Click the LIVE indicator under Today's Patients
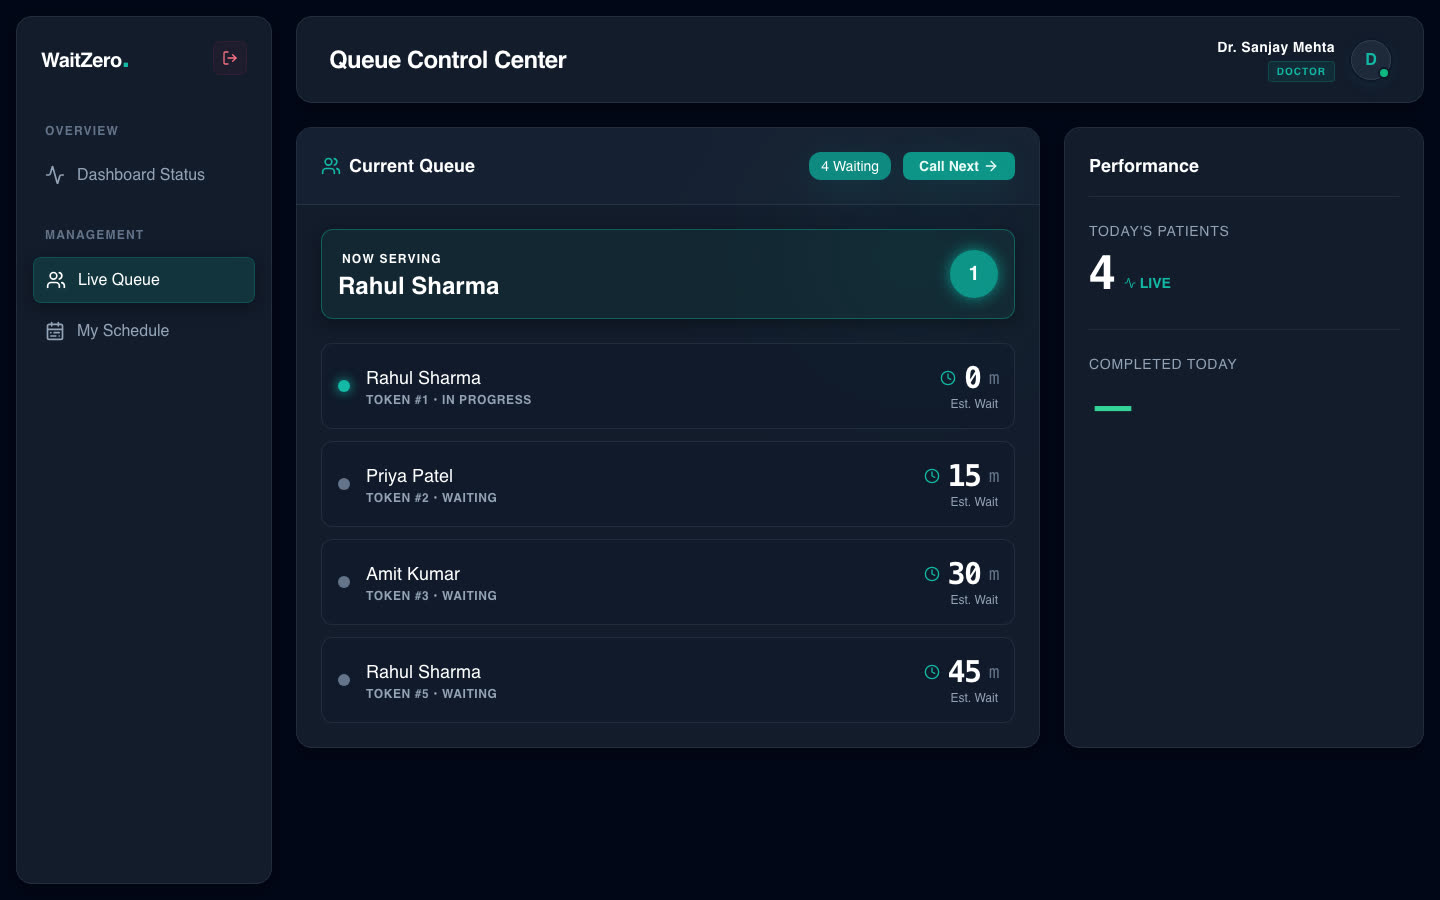Screen dimensions: 1440x900 point(1147,283)
